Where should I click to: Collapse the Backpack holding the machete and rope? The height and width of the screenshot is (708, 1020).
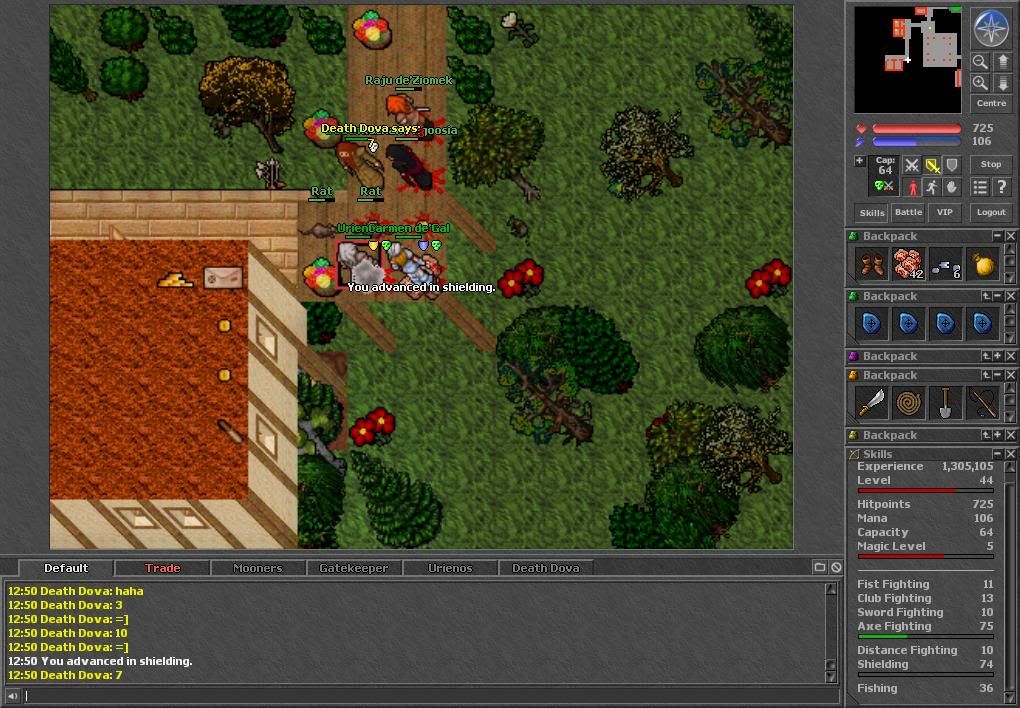997,375
